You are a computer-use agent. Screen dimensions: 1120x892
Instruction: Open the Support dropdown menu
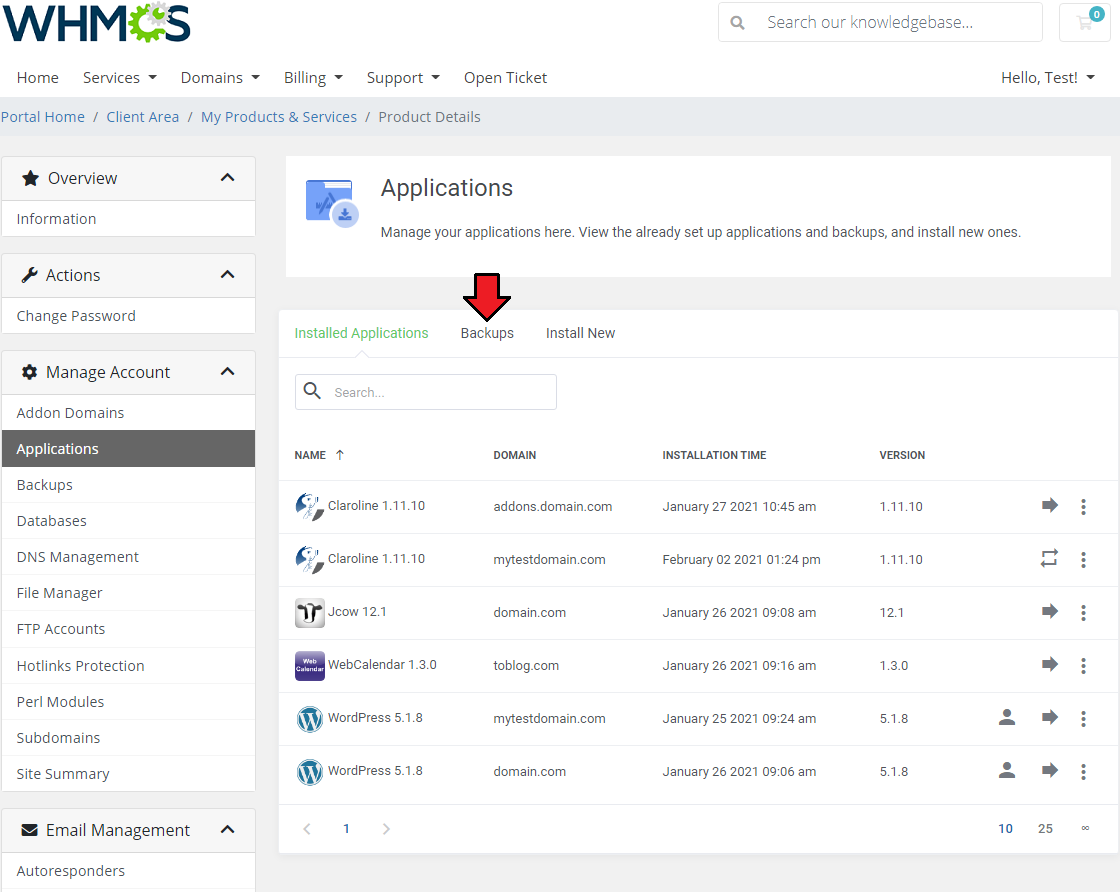point(403,77)
